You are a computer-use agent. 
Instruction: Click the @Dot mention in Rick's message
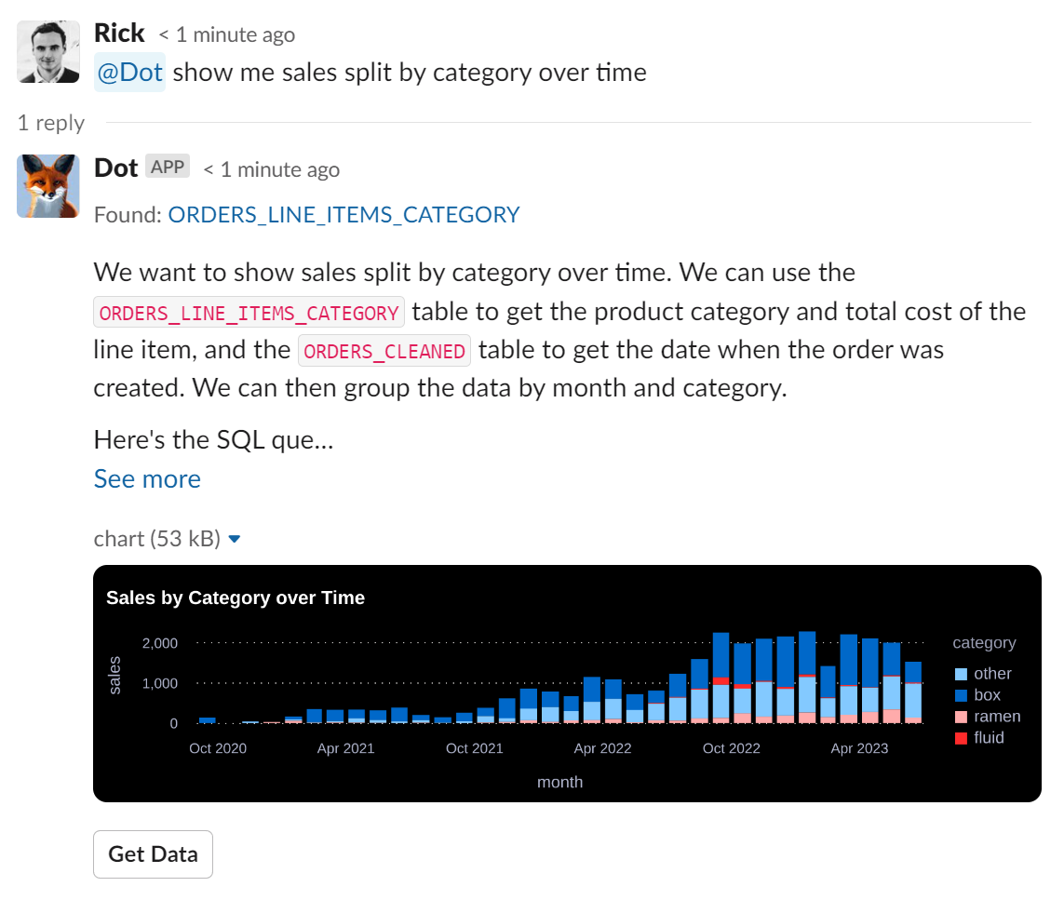click(129, 72)
